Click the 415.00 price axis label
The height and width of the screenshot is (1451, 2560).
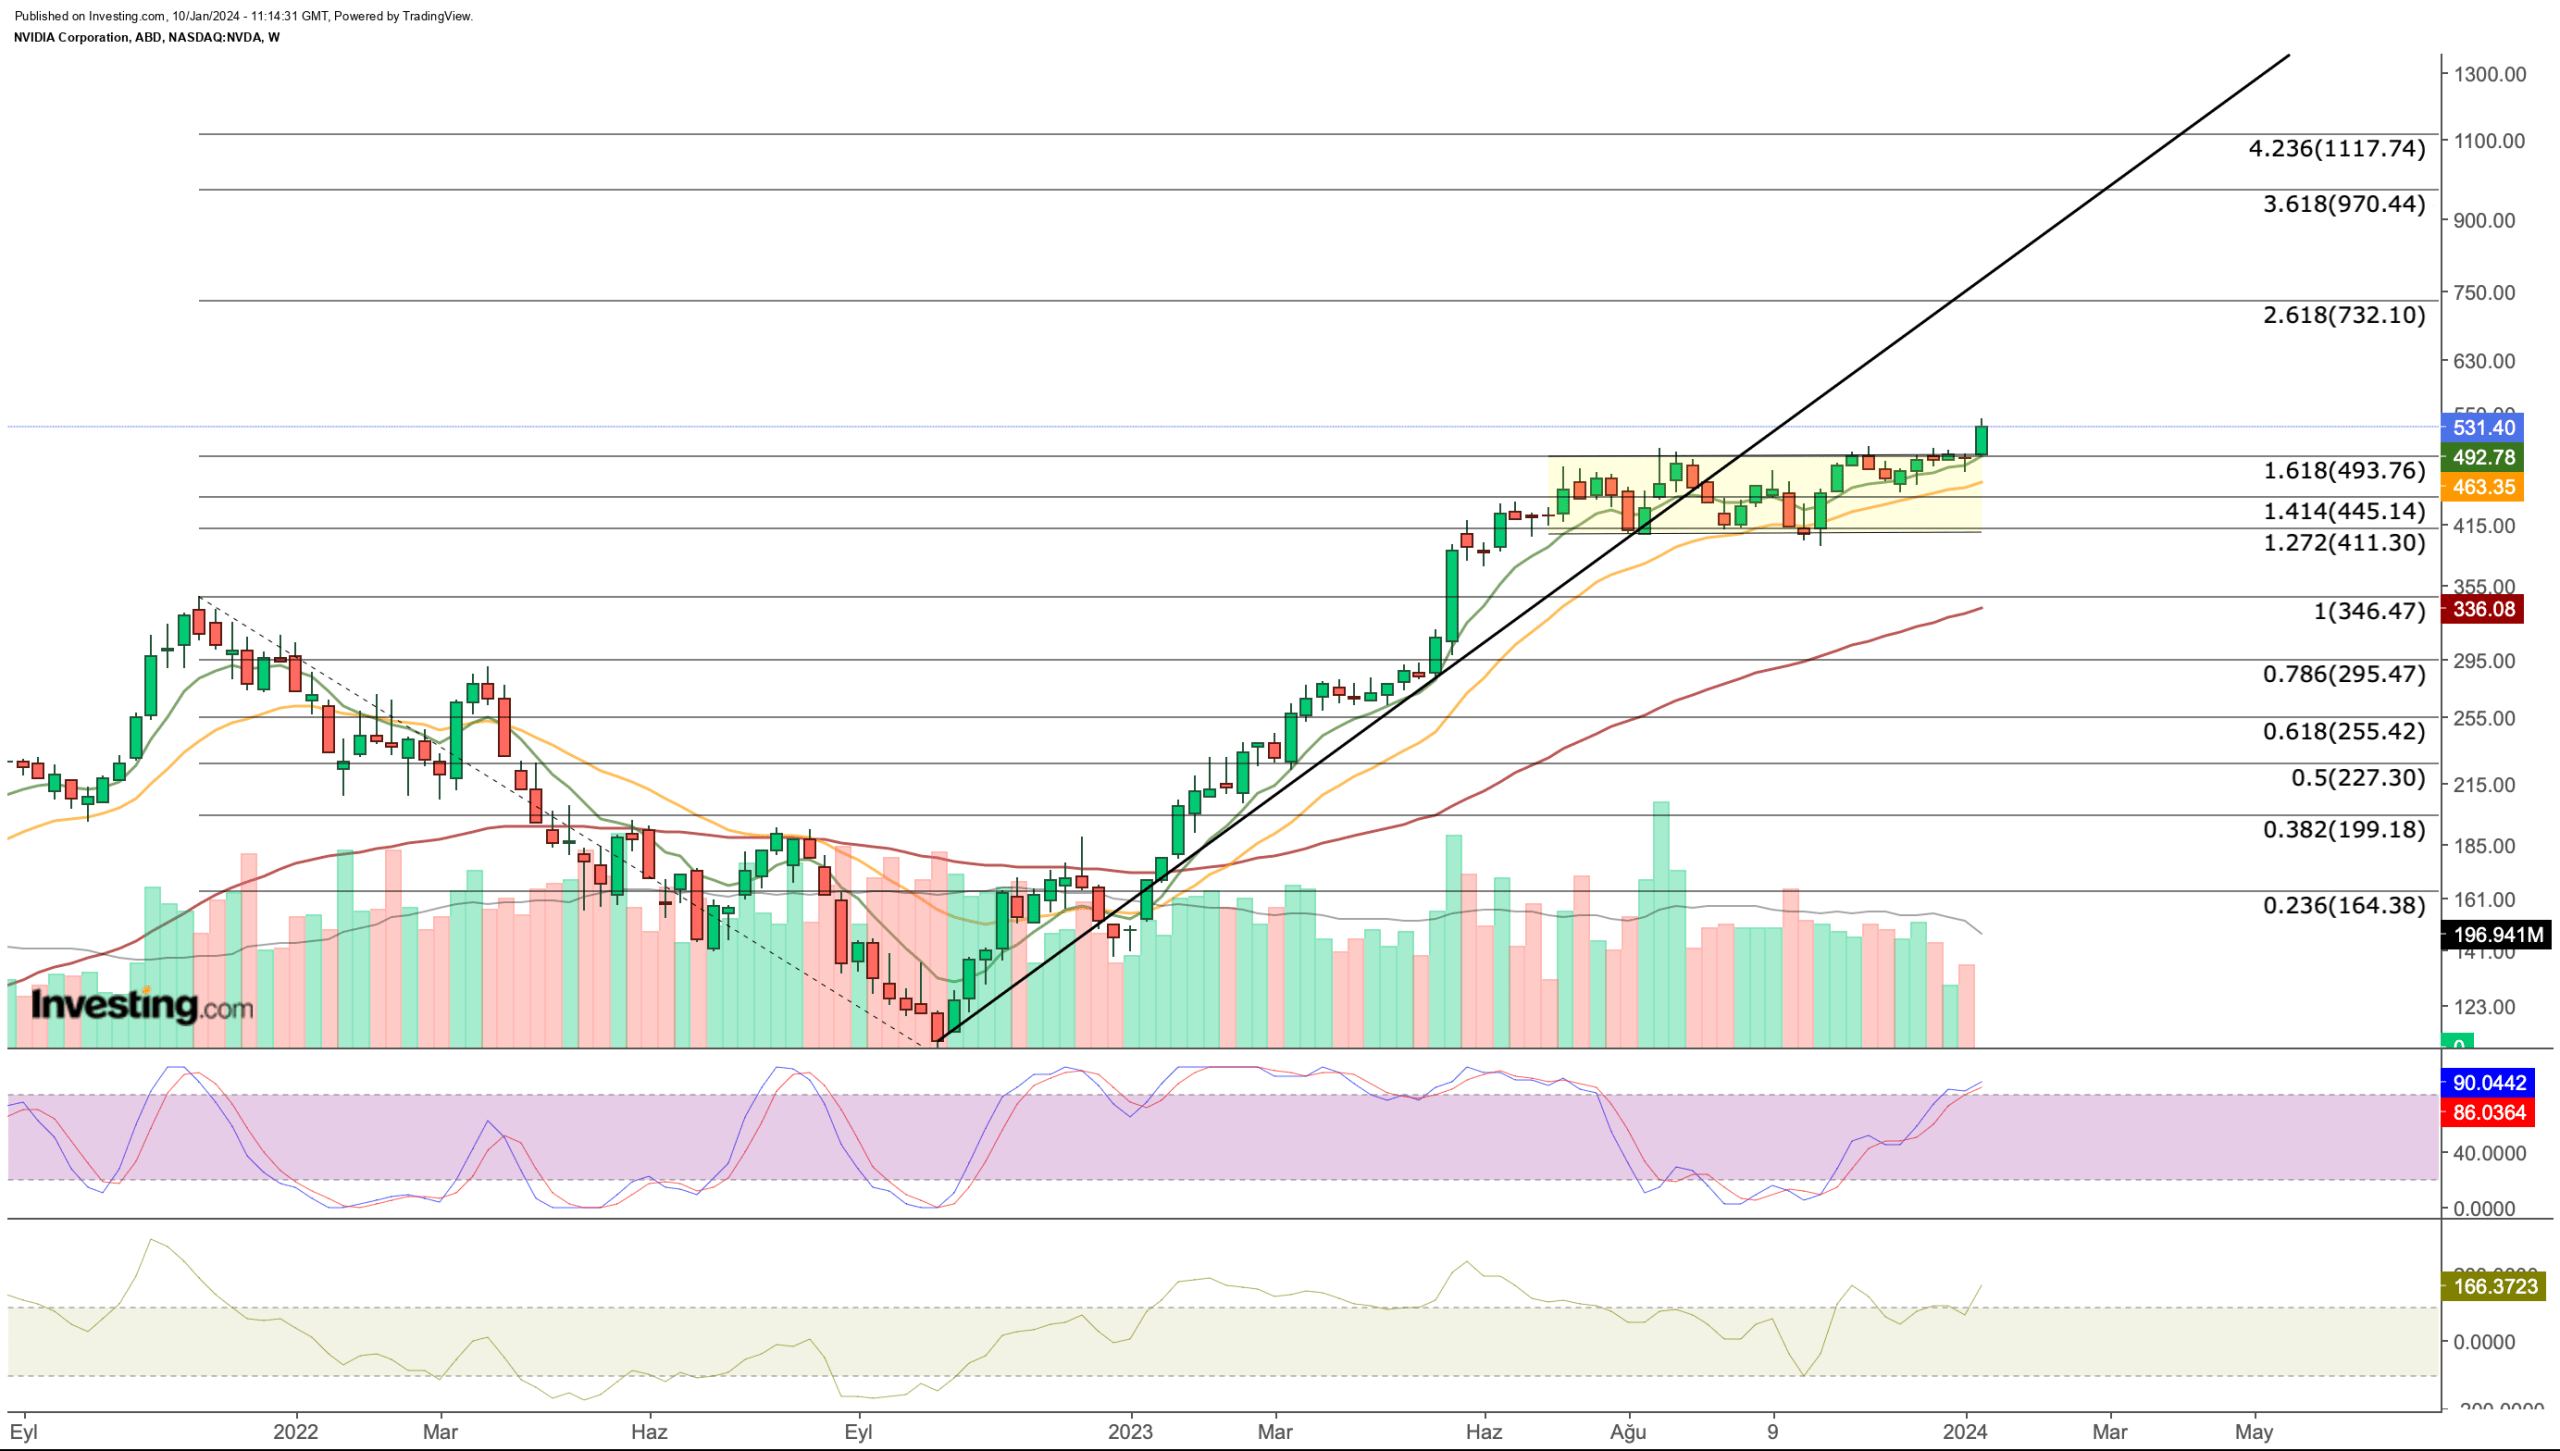tap(2484, 526)
